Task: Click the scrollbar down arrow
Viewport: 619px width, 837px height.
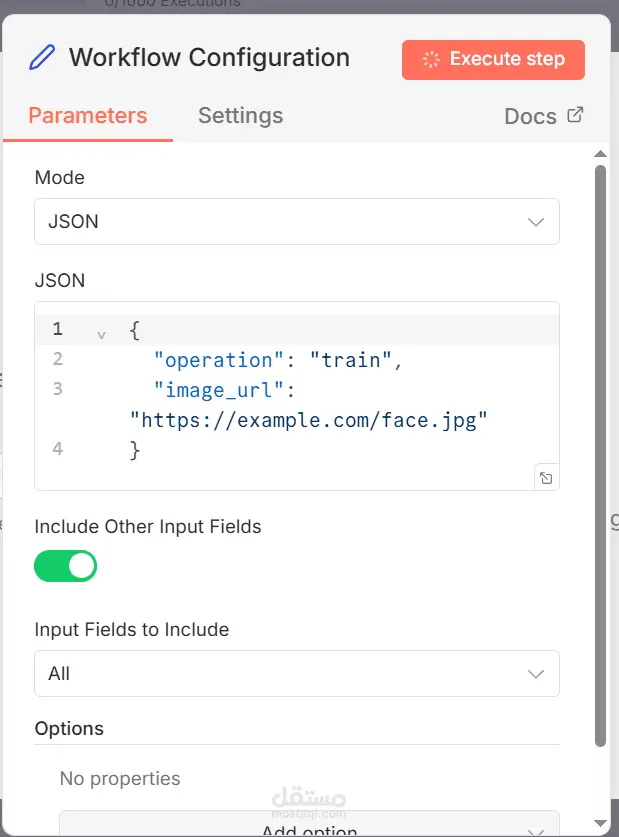Action: (600, 824)
